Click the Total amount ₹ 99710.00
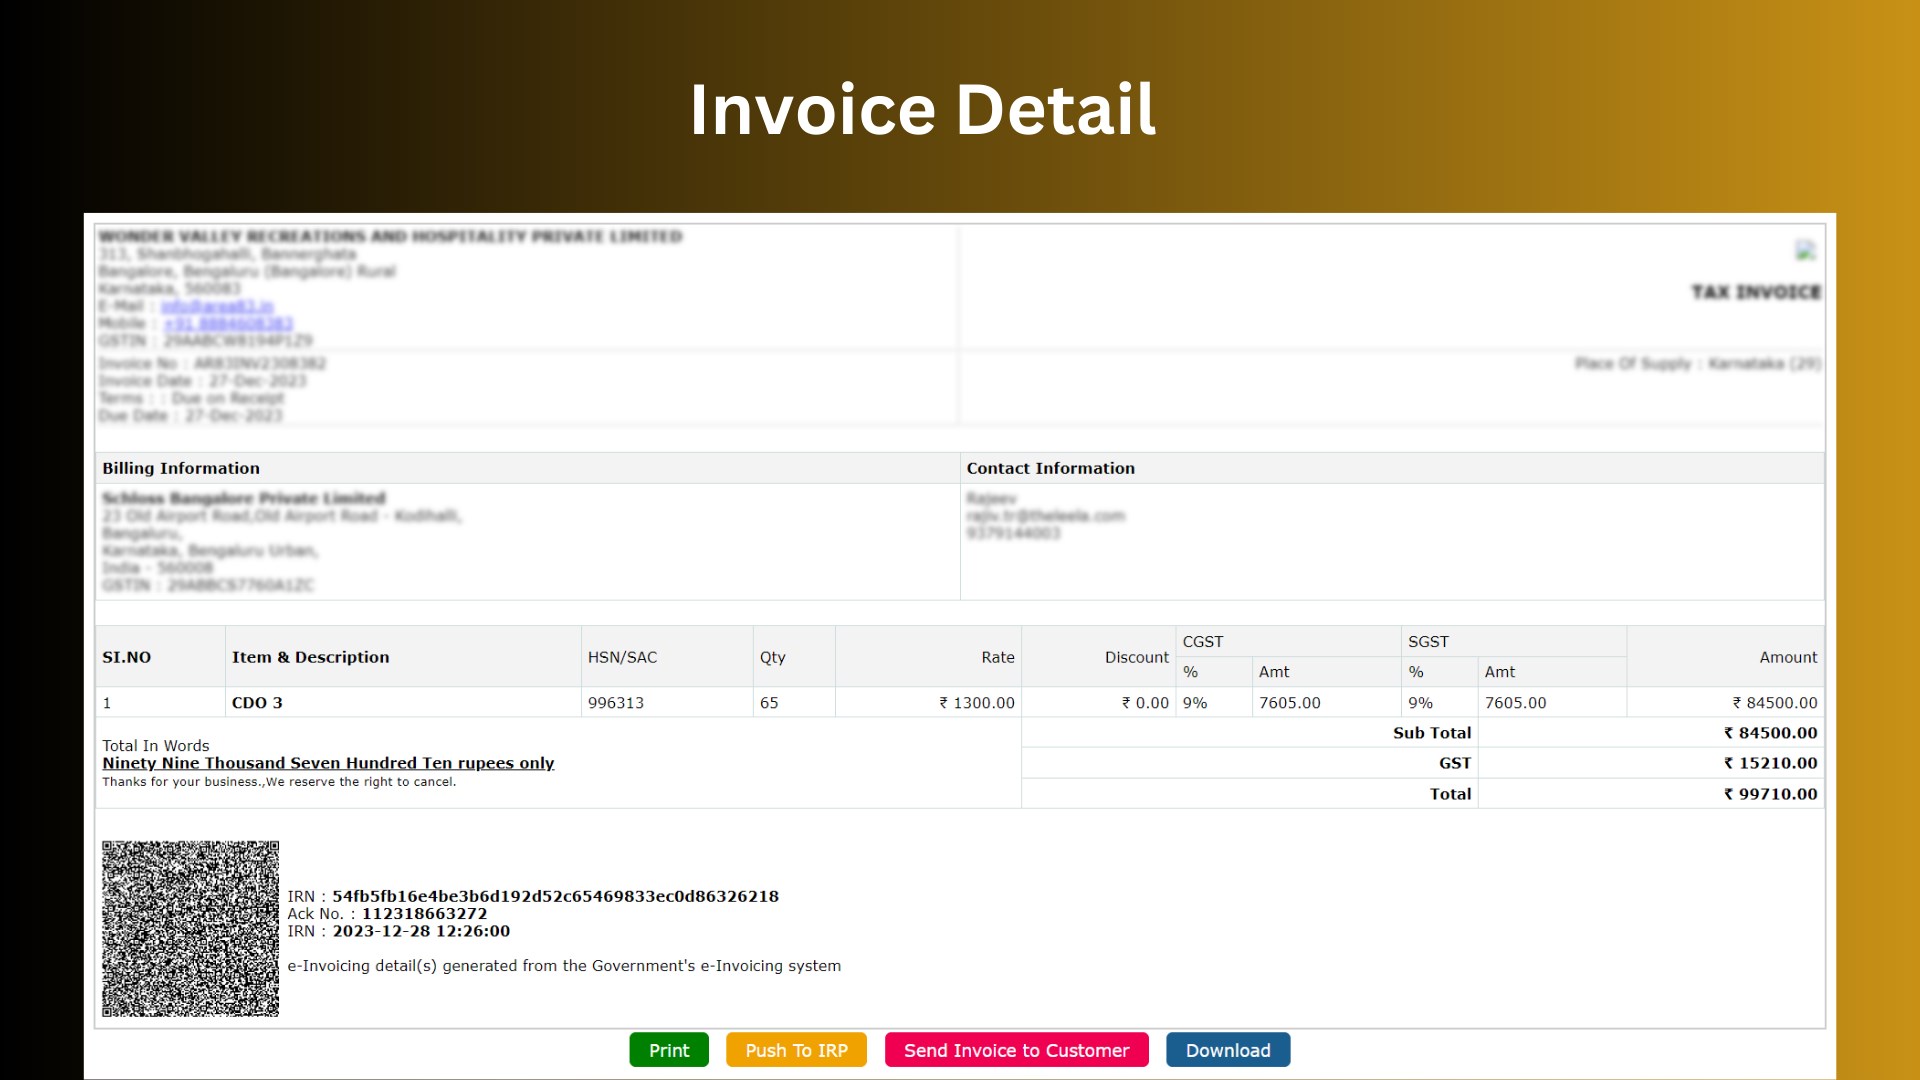The height and width of the screenshot is (1080, 1920). tap(1771, 793)
